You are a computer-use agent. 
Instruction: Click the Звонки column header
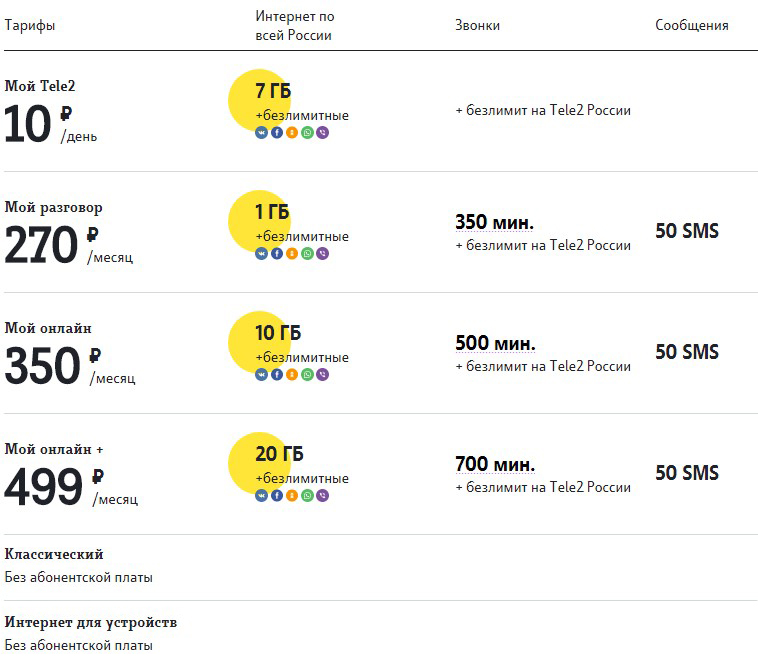[477, 25]
